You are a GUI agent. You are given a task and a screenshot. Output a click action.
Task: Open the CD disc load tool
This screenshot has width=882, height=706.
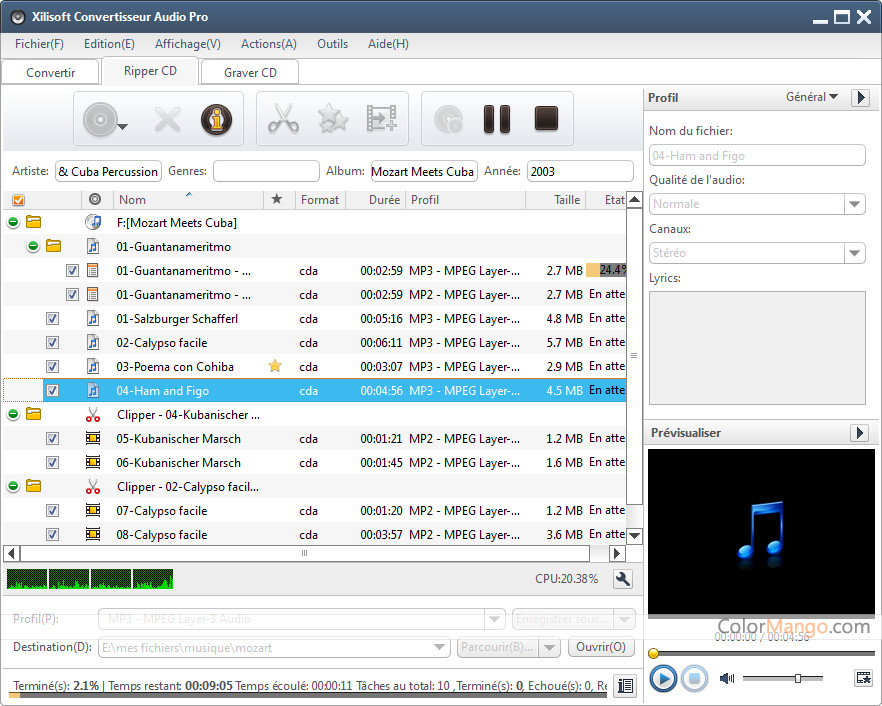tap(105, 119)
